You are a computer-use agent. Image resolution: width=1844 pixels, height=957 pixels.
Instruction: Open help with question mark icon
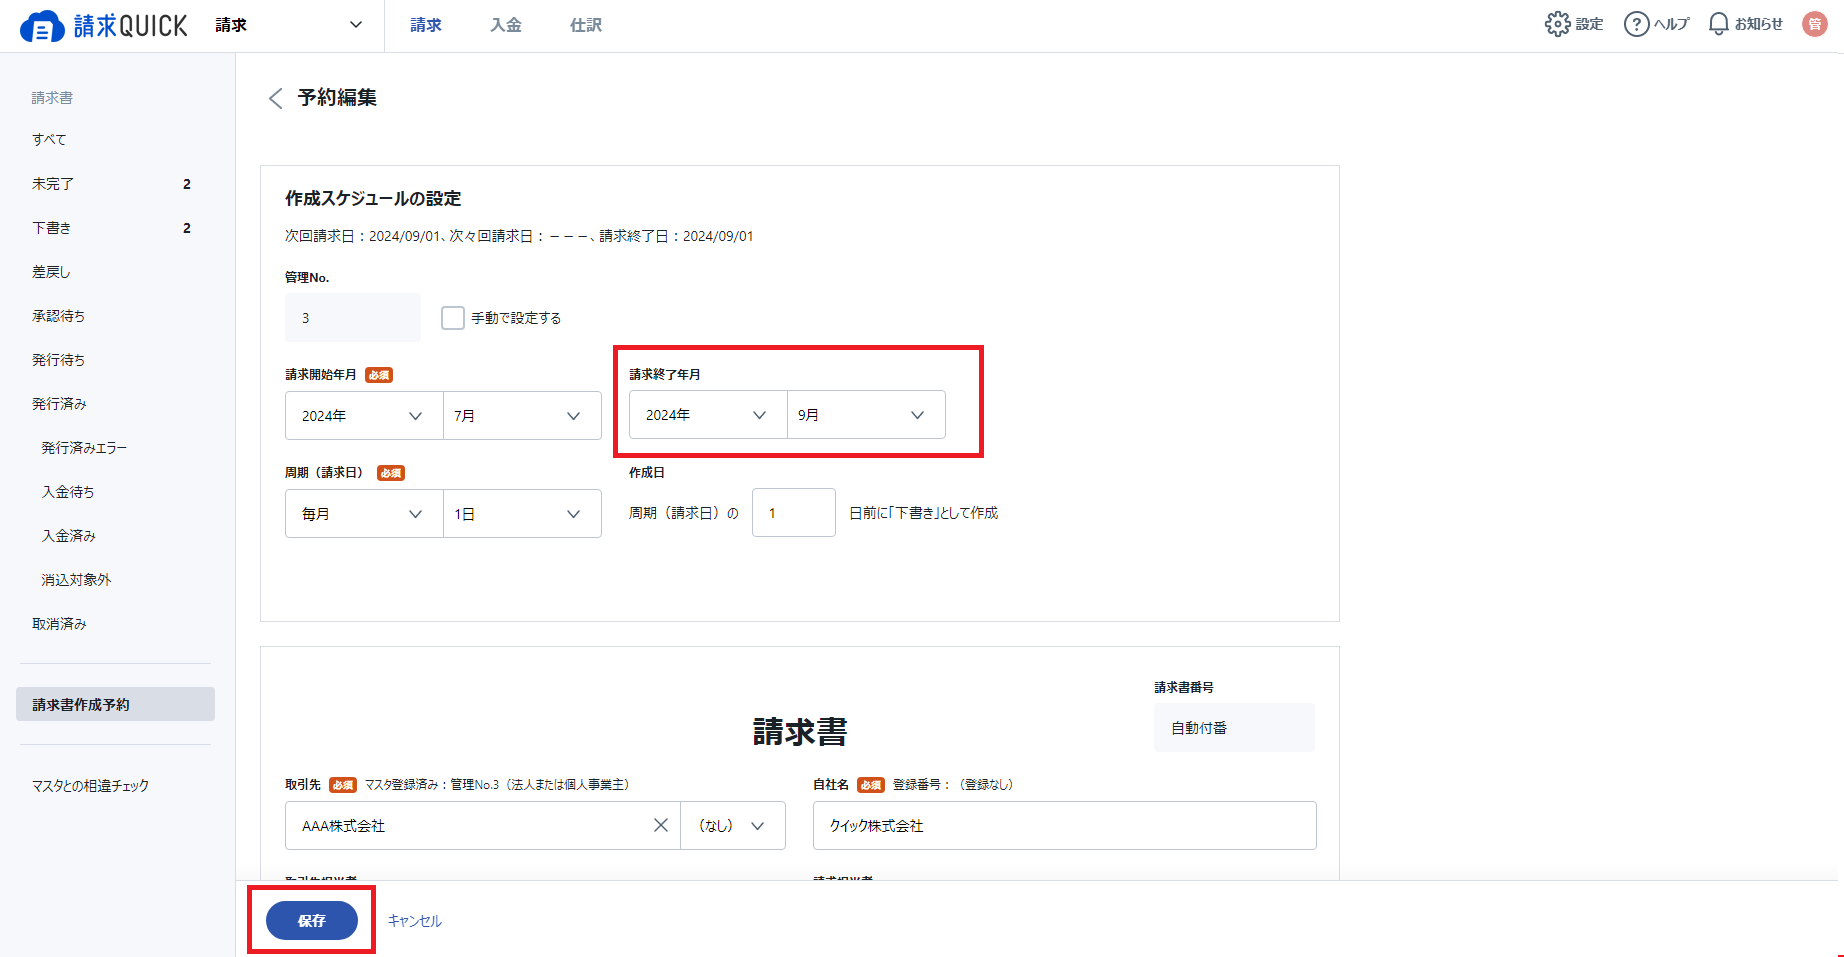coord(1636,24)
